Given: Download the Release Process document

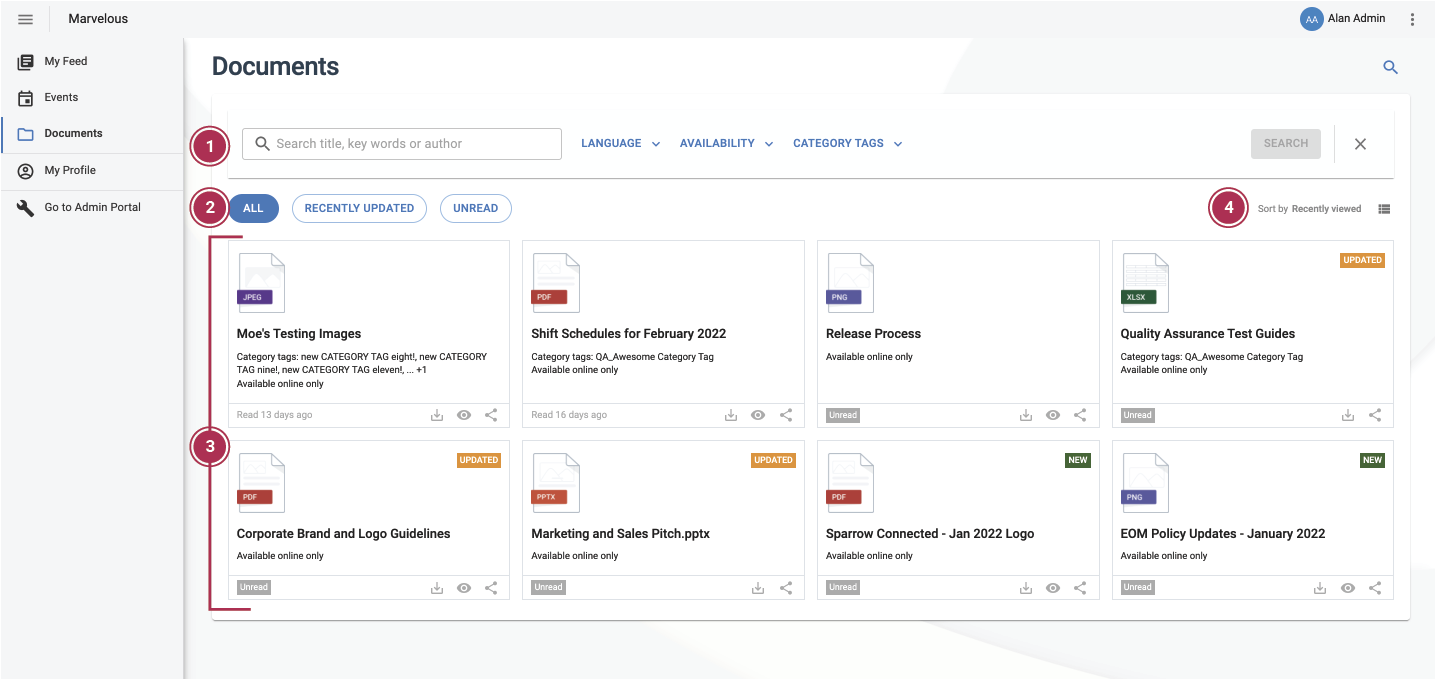Looking at the screenshot, I should tap(1026, 415).
